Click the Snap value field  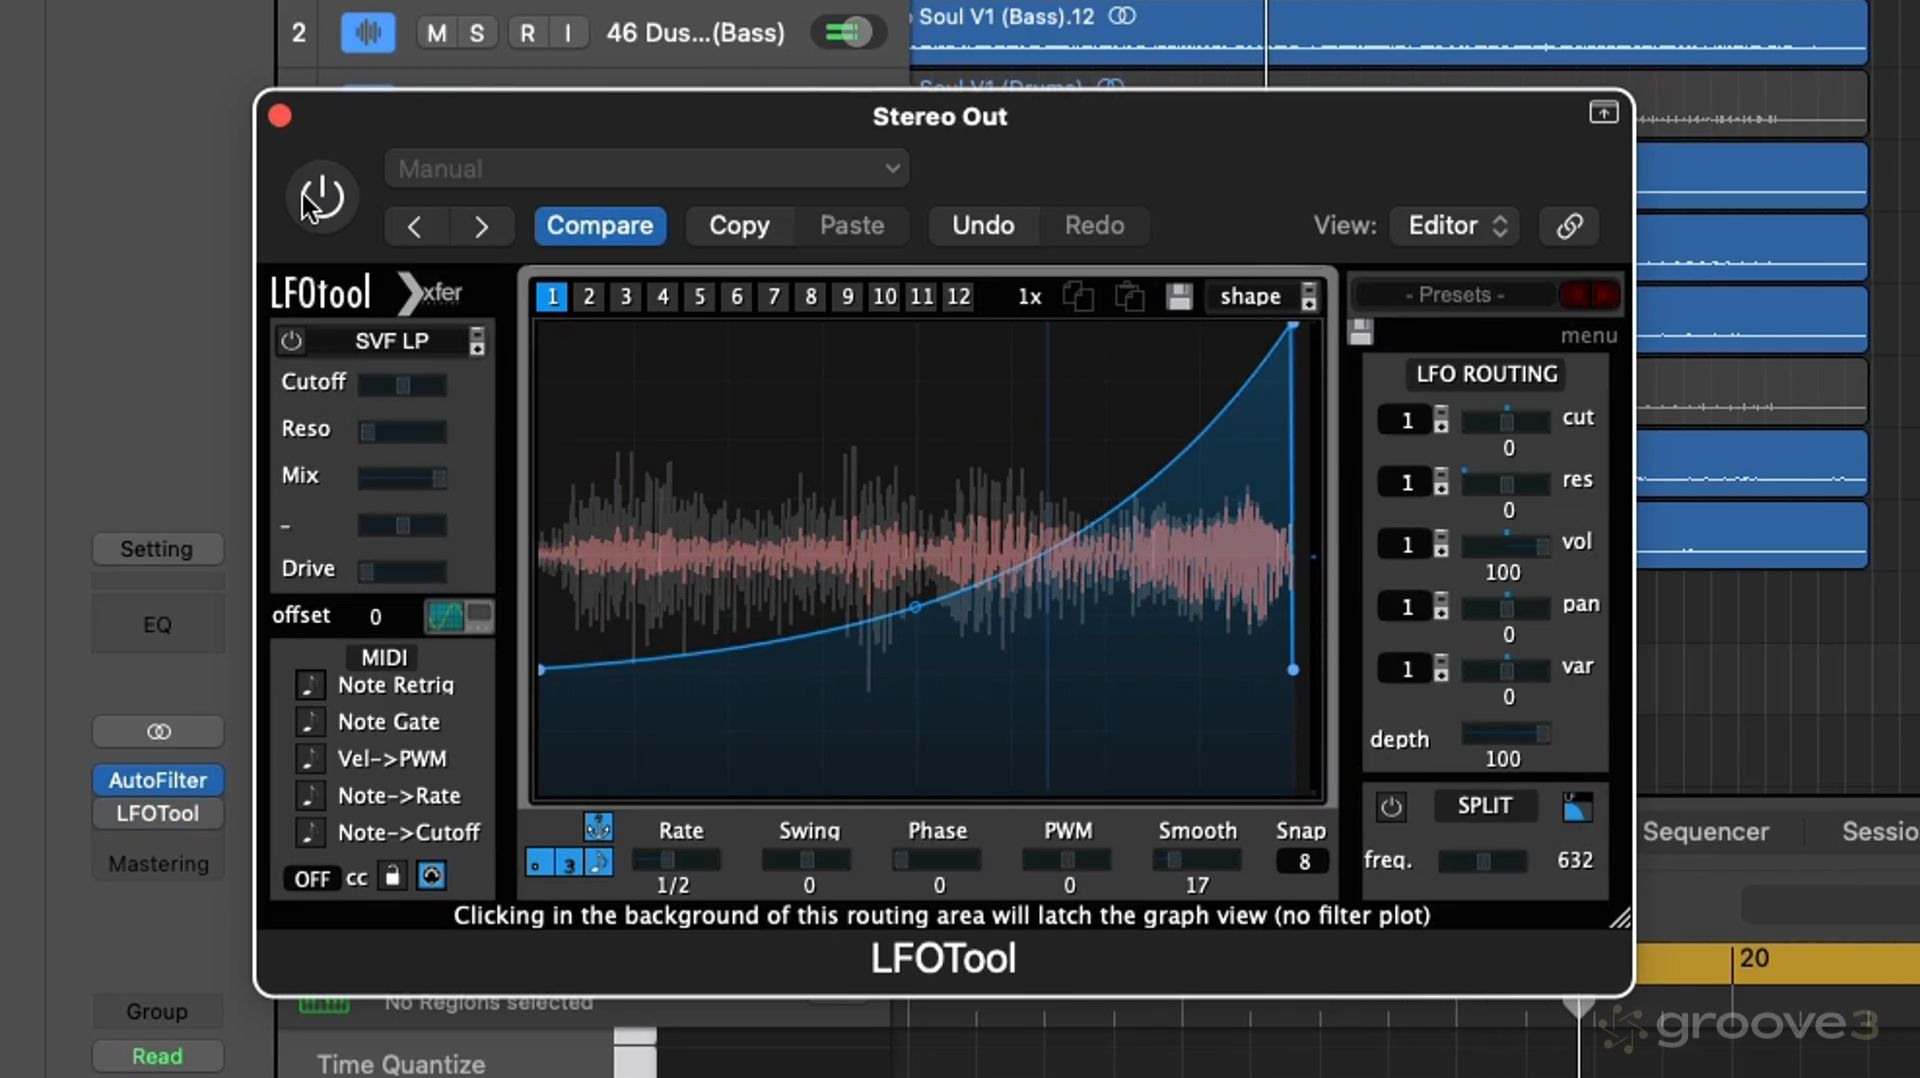tap(1303, 862)
